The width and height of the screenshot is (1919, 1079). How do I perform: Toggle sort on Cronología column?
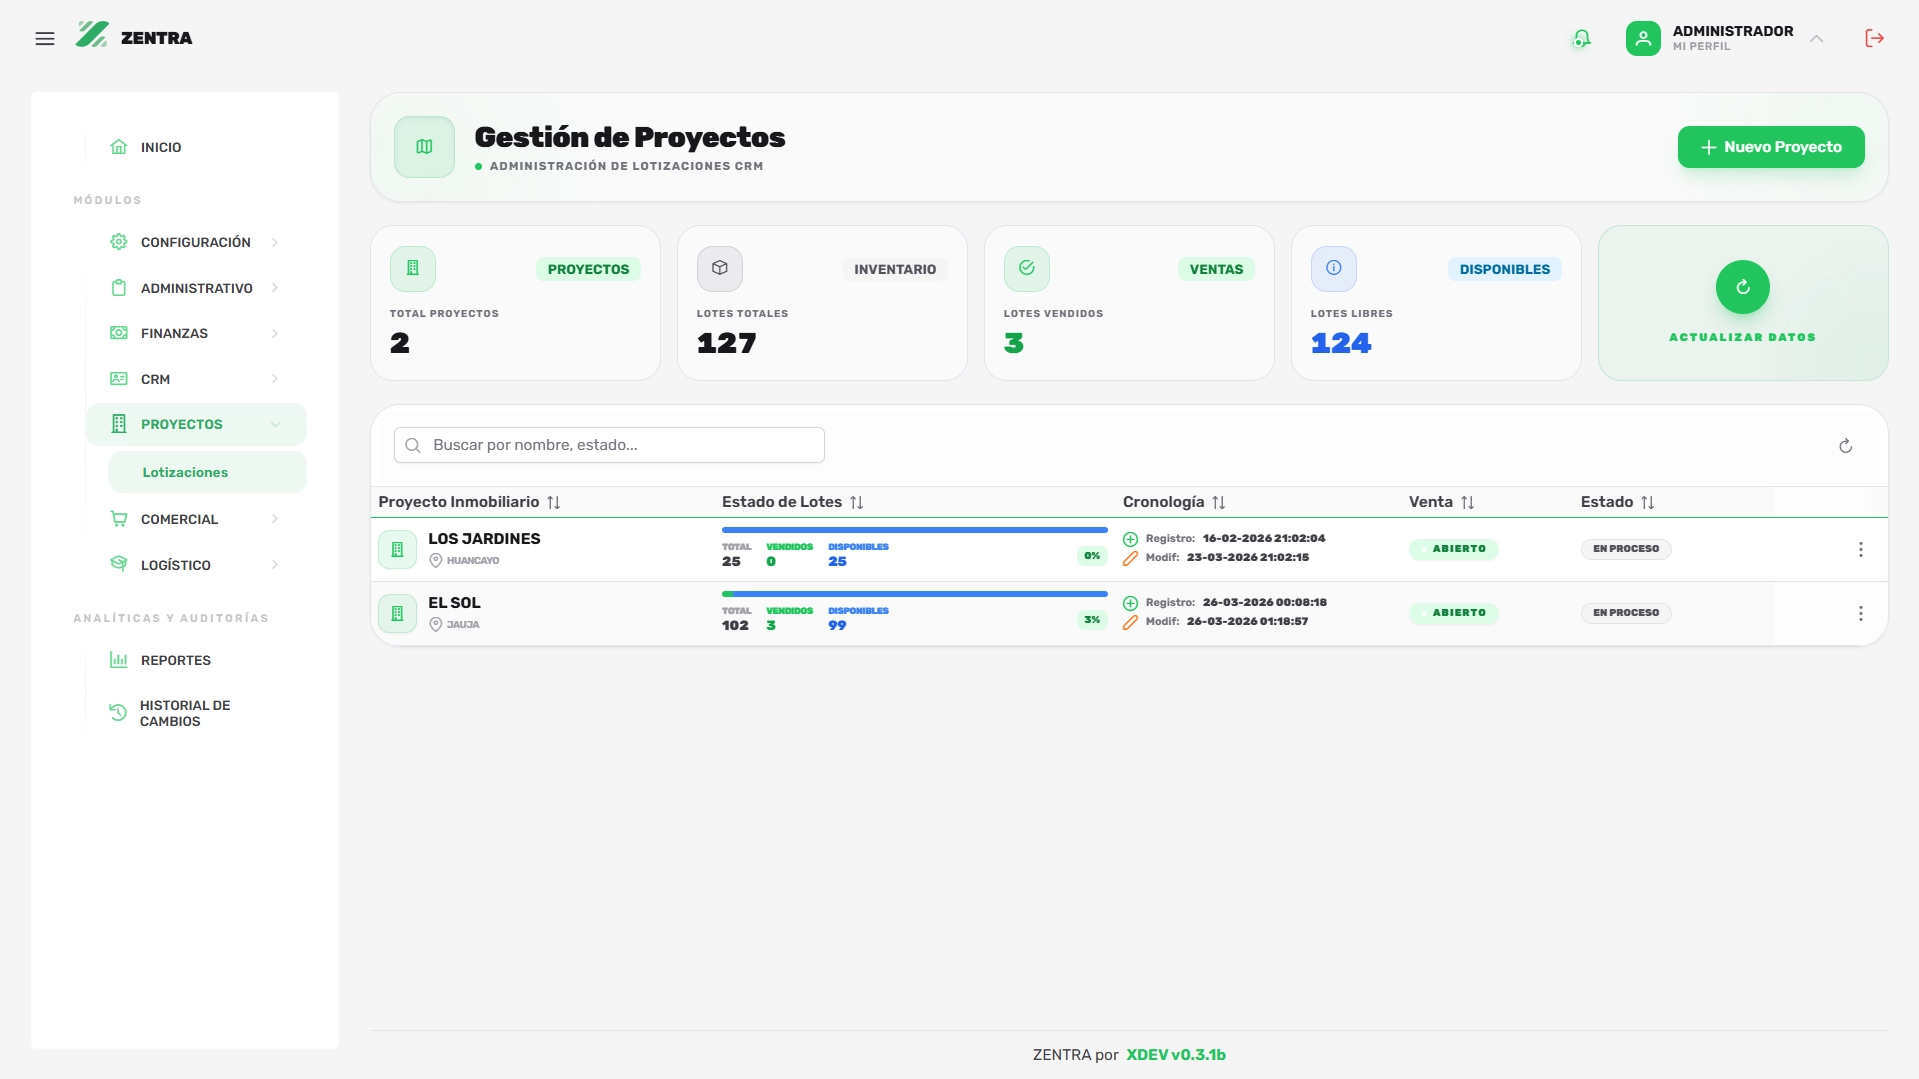tap(1219, 502)
